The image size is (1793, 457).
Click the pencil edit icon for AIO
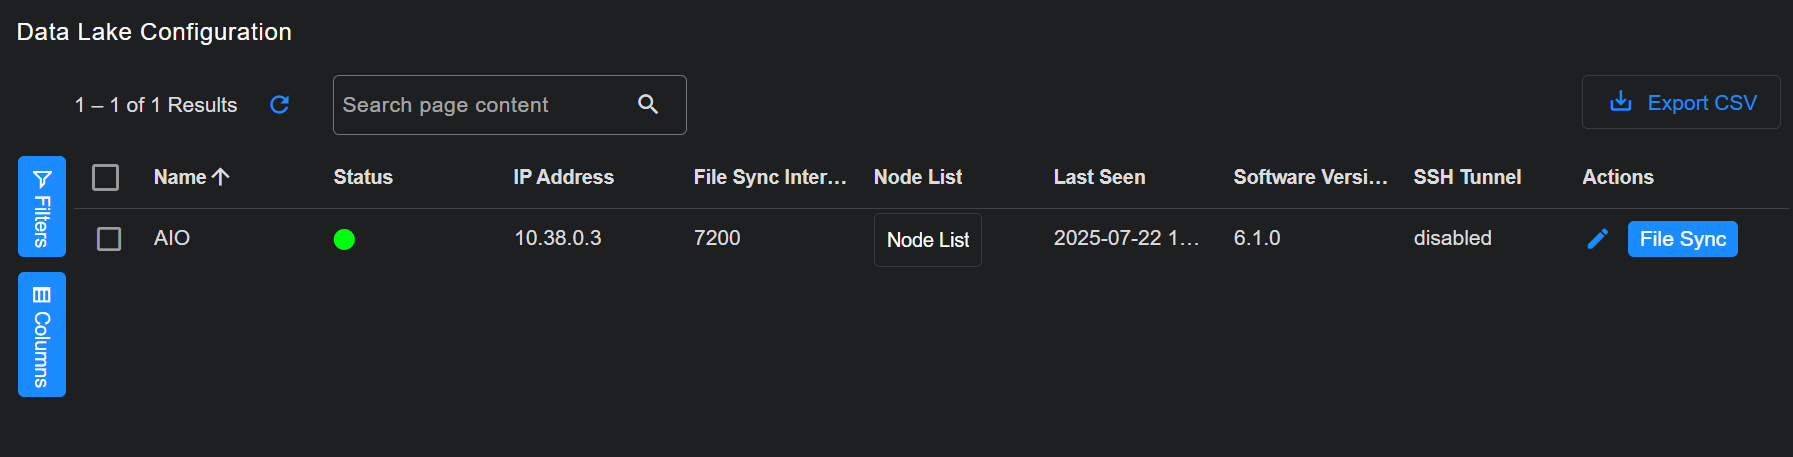pos(1597,239)
